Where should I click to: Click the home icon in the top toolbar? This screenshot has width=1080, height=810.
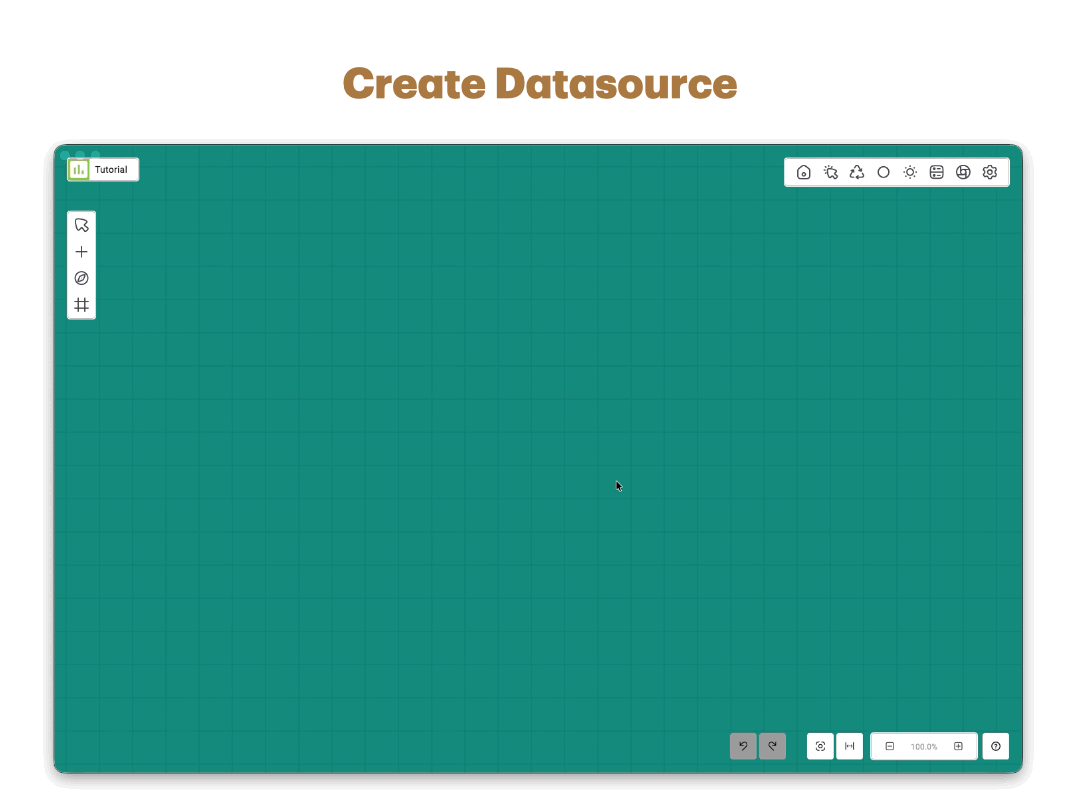(803, 172)
